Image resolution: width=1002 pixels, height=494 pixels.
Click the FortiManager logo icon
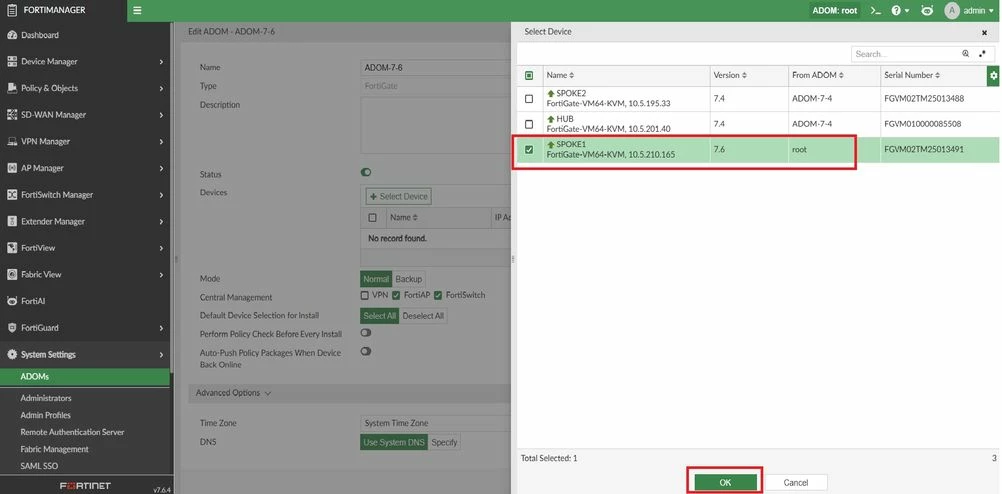pyautogui.click(x=12, y=11)
